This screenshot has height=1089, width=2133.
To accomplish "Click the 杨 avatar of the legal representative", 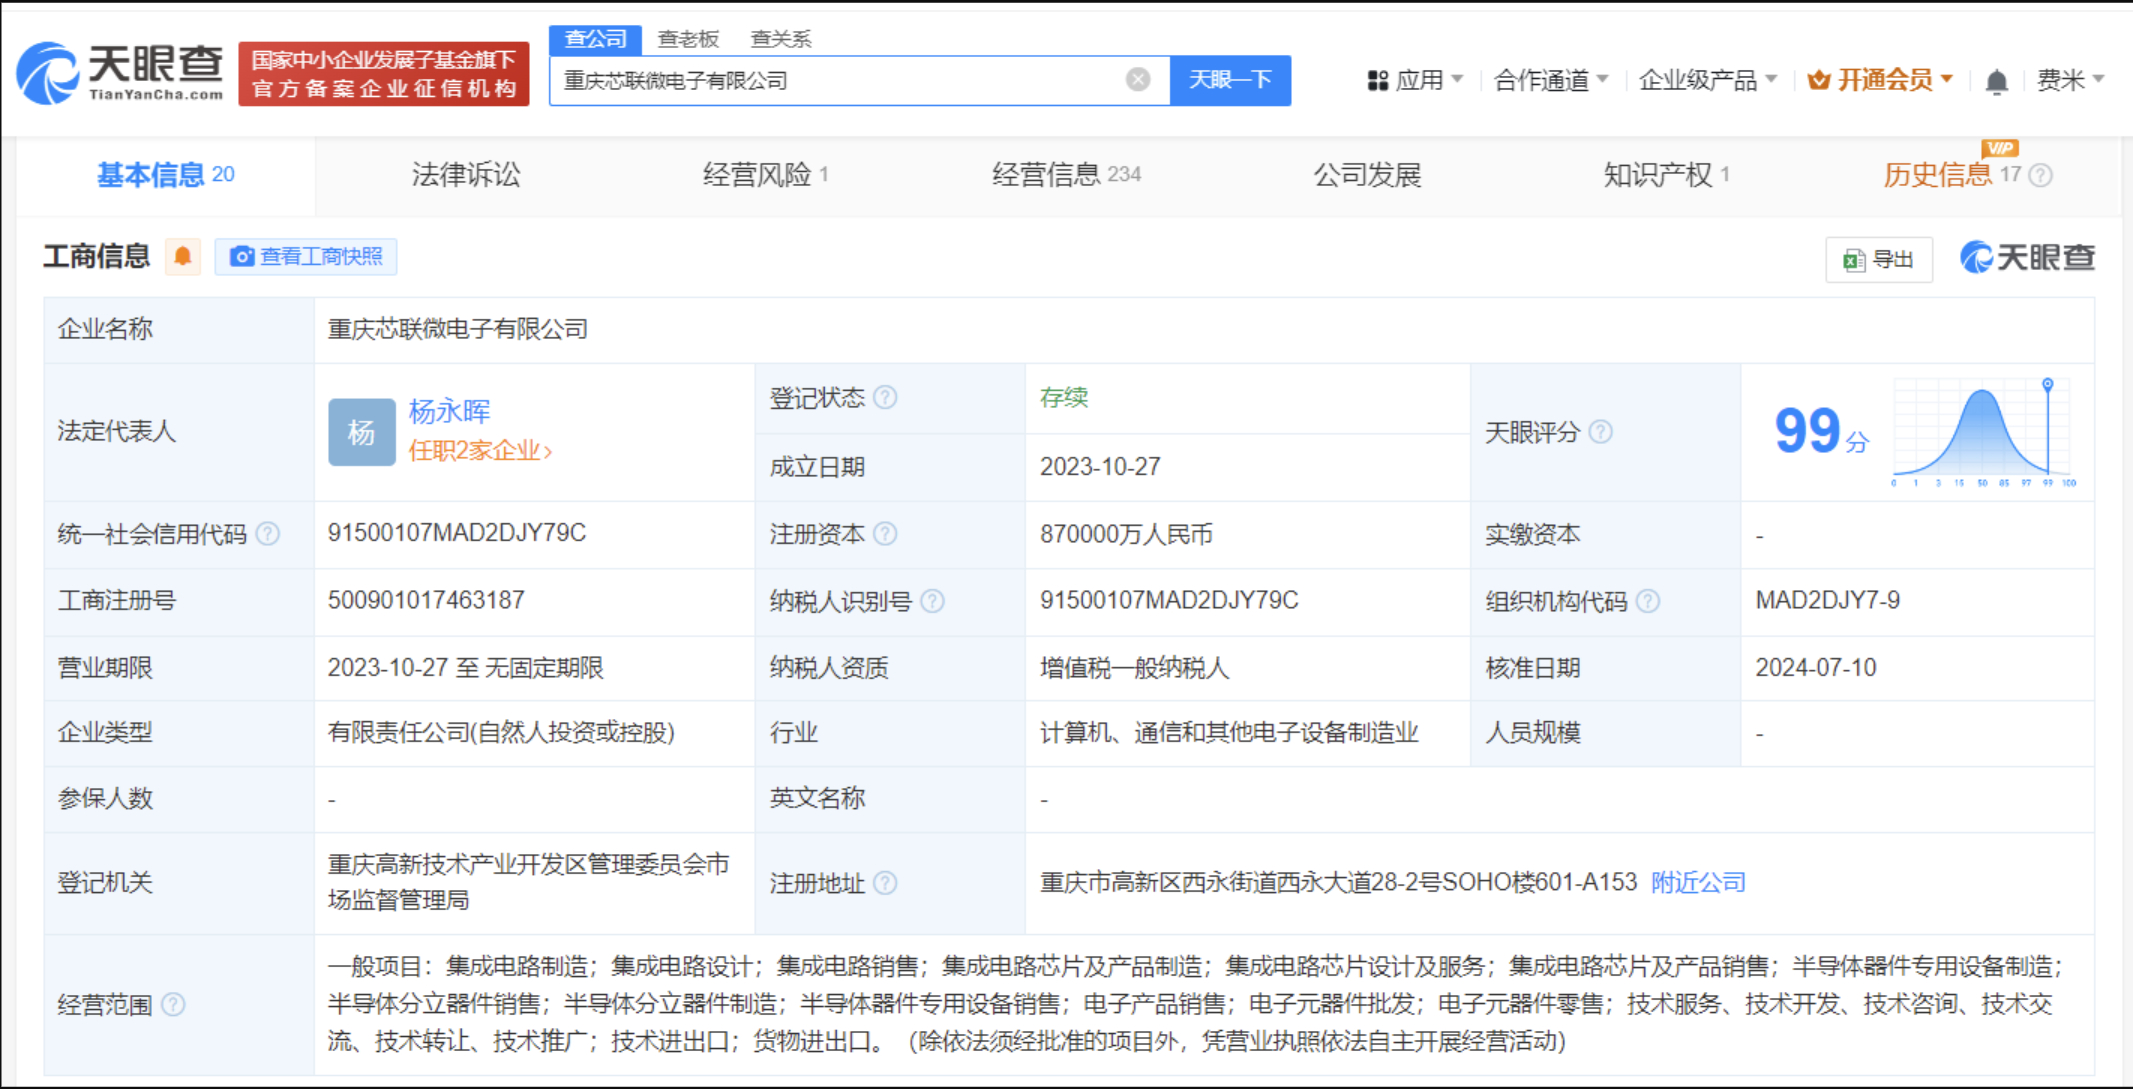I will click(x=362, y=432).
